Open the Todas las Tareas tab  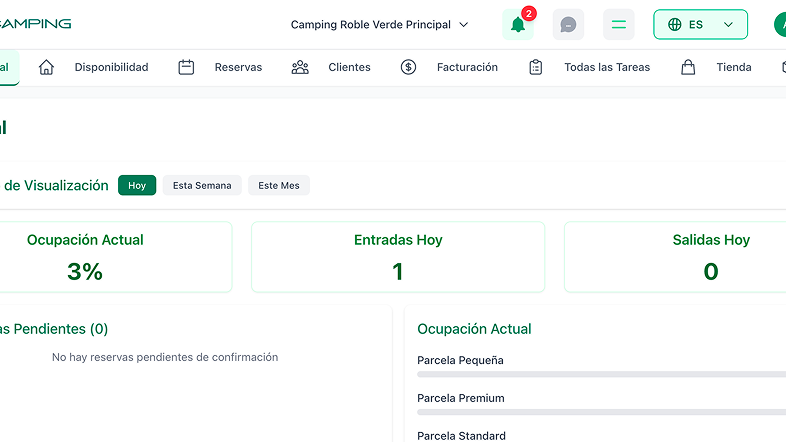pyautogui.click(x=607, y=67)
